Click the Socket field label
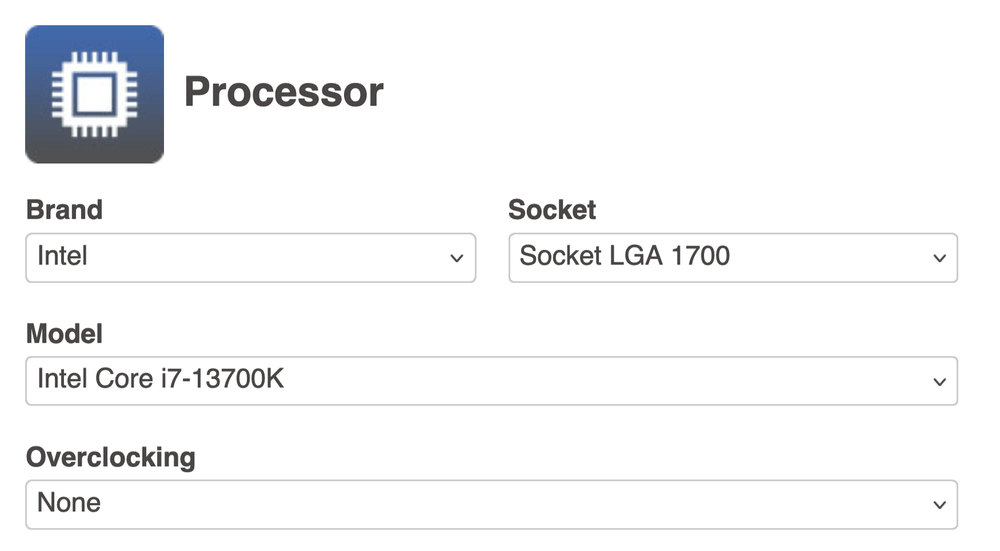Viewport: 1000px width, 551px height. [x=552, y=210]
